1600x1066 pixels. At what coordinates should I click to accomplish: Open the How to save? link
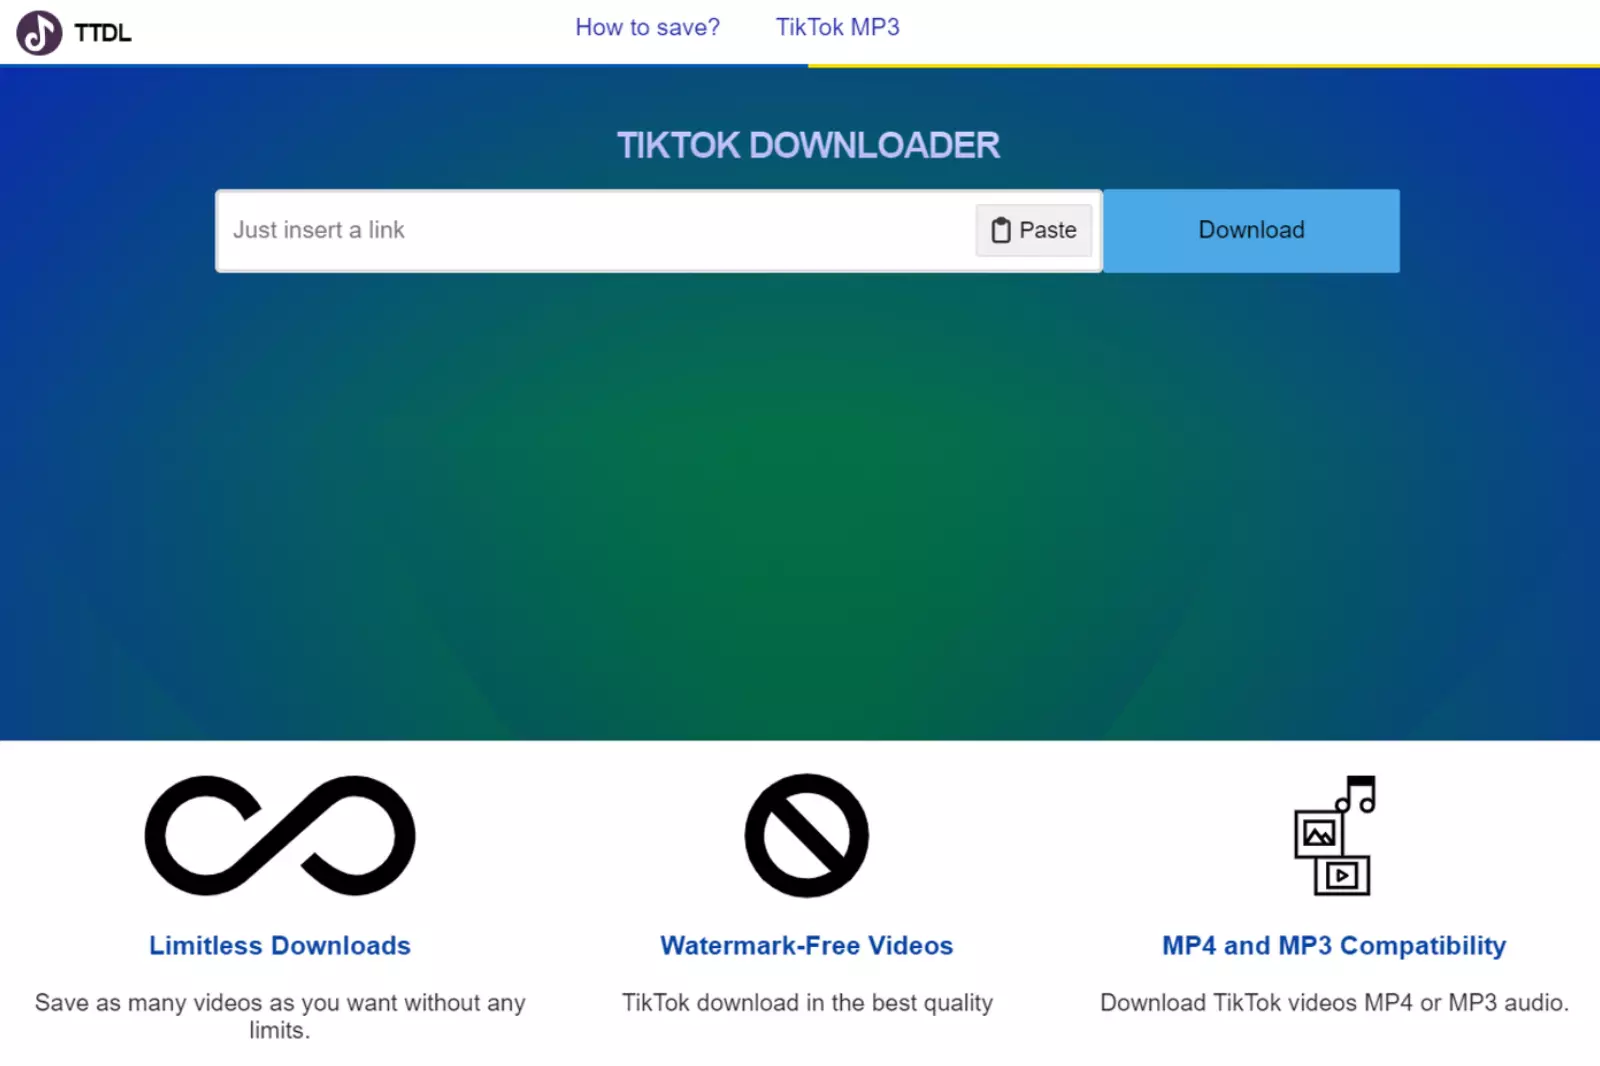(647, 27)
